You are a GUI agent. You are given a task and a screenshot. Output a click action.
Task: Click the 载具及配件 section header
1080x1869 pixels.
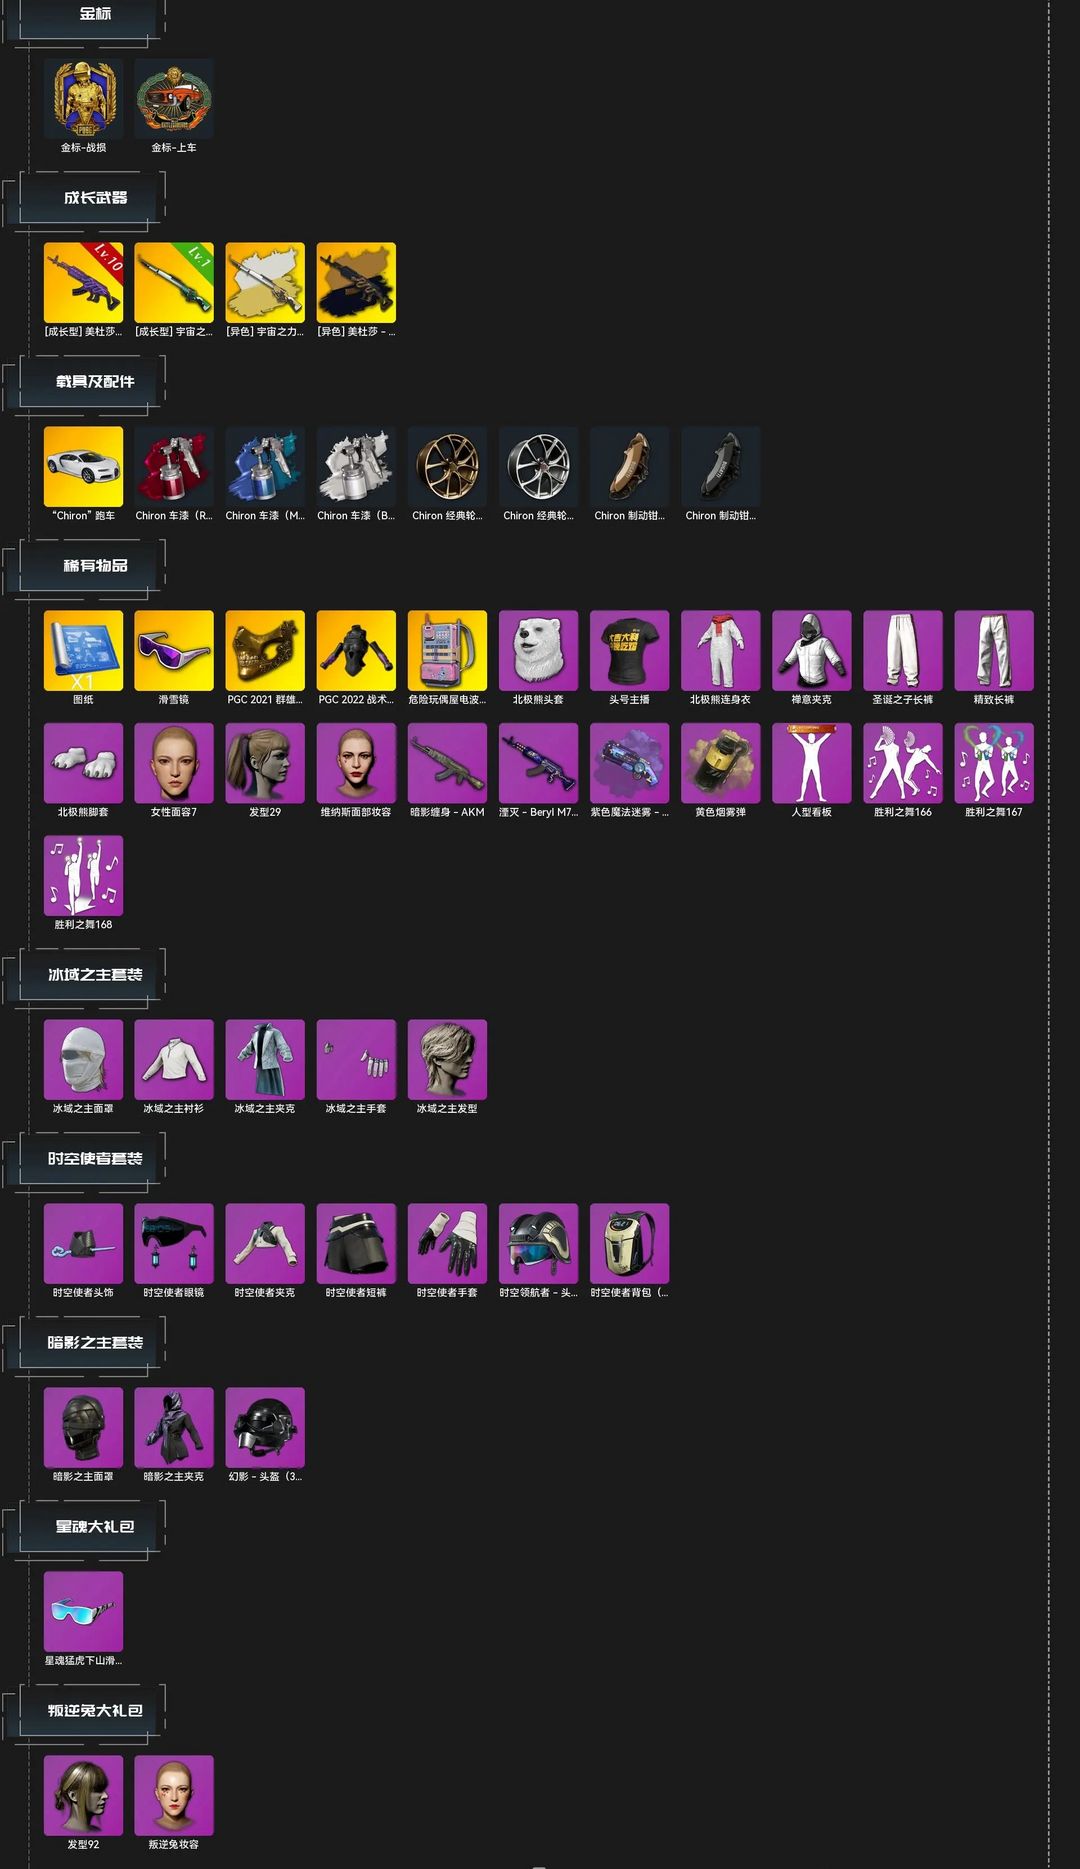pyautogui.click(x=95, y=382)
